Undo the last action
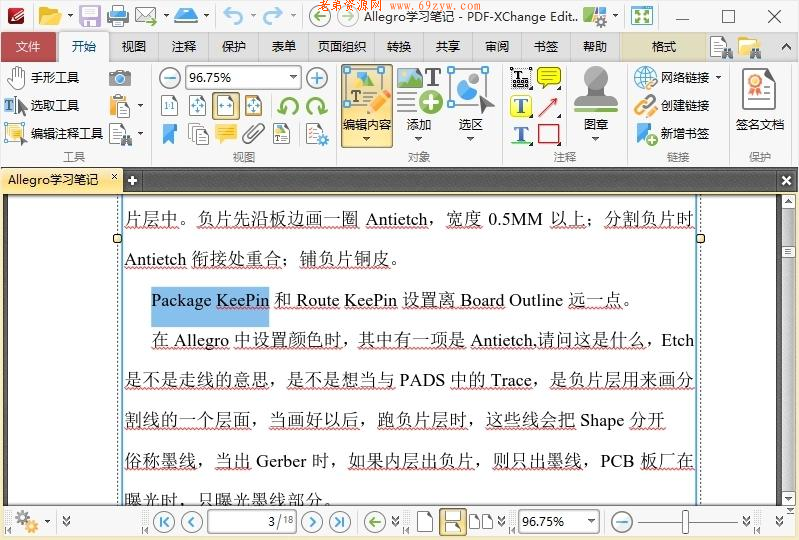This screenshot has height=540, width=799. (x=233, y=16)
